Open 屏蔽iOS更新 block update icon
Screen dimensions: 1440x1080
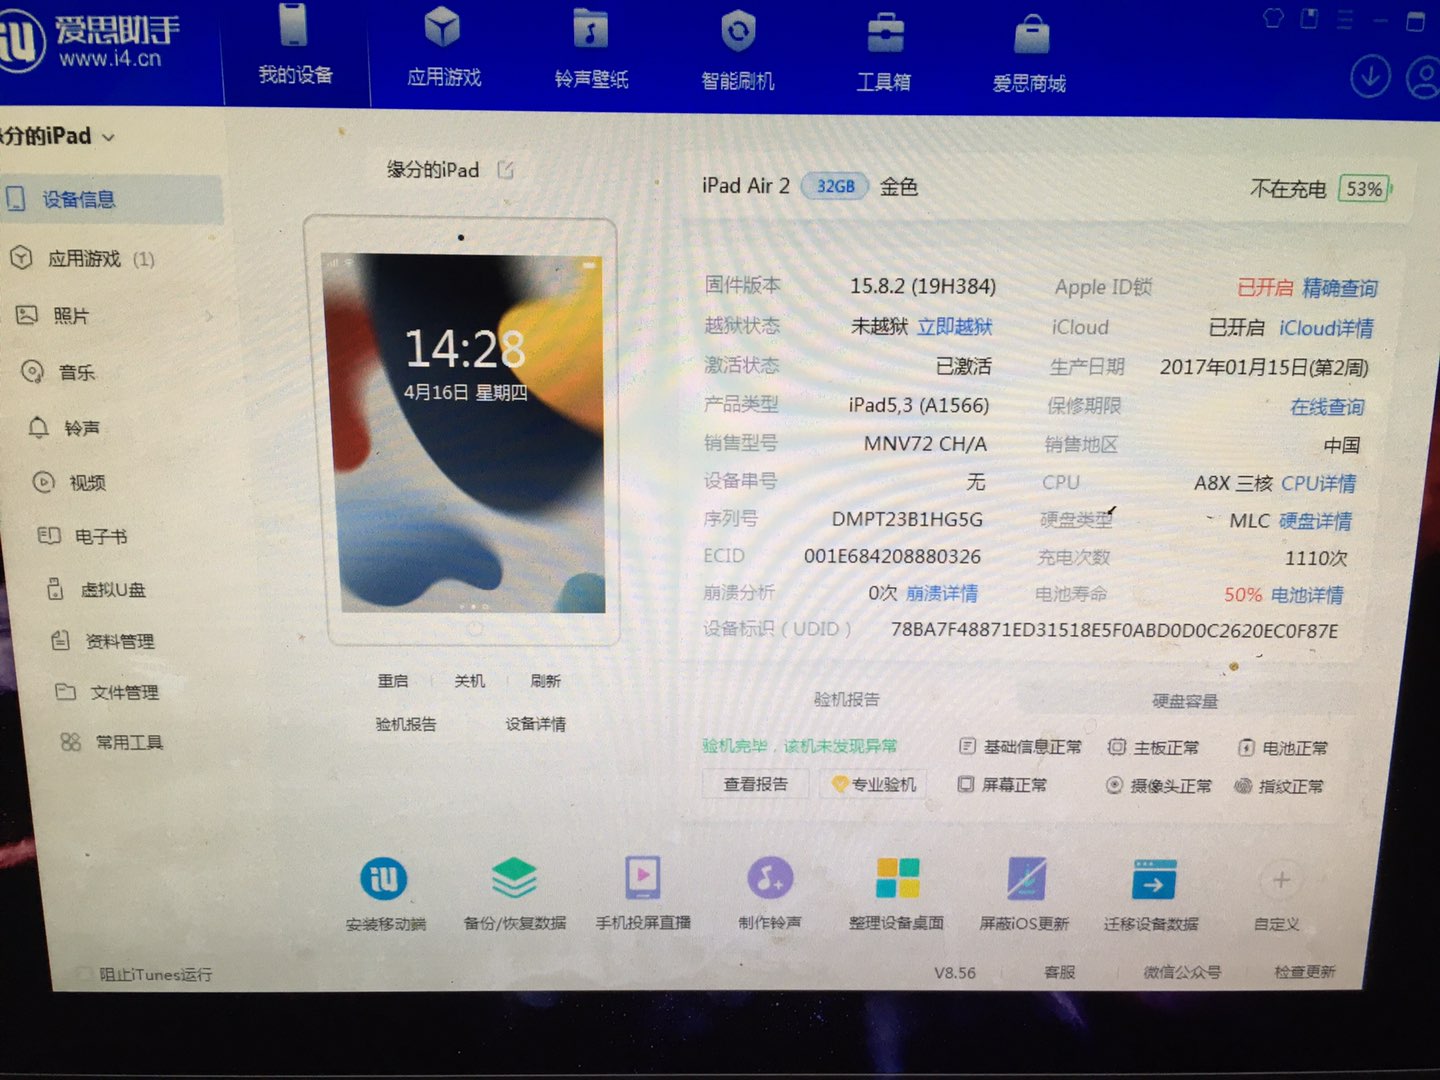click(x=1026, y=879)
